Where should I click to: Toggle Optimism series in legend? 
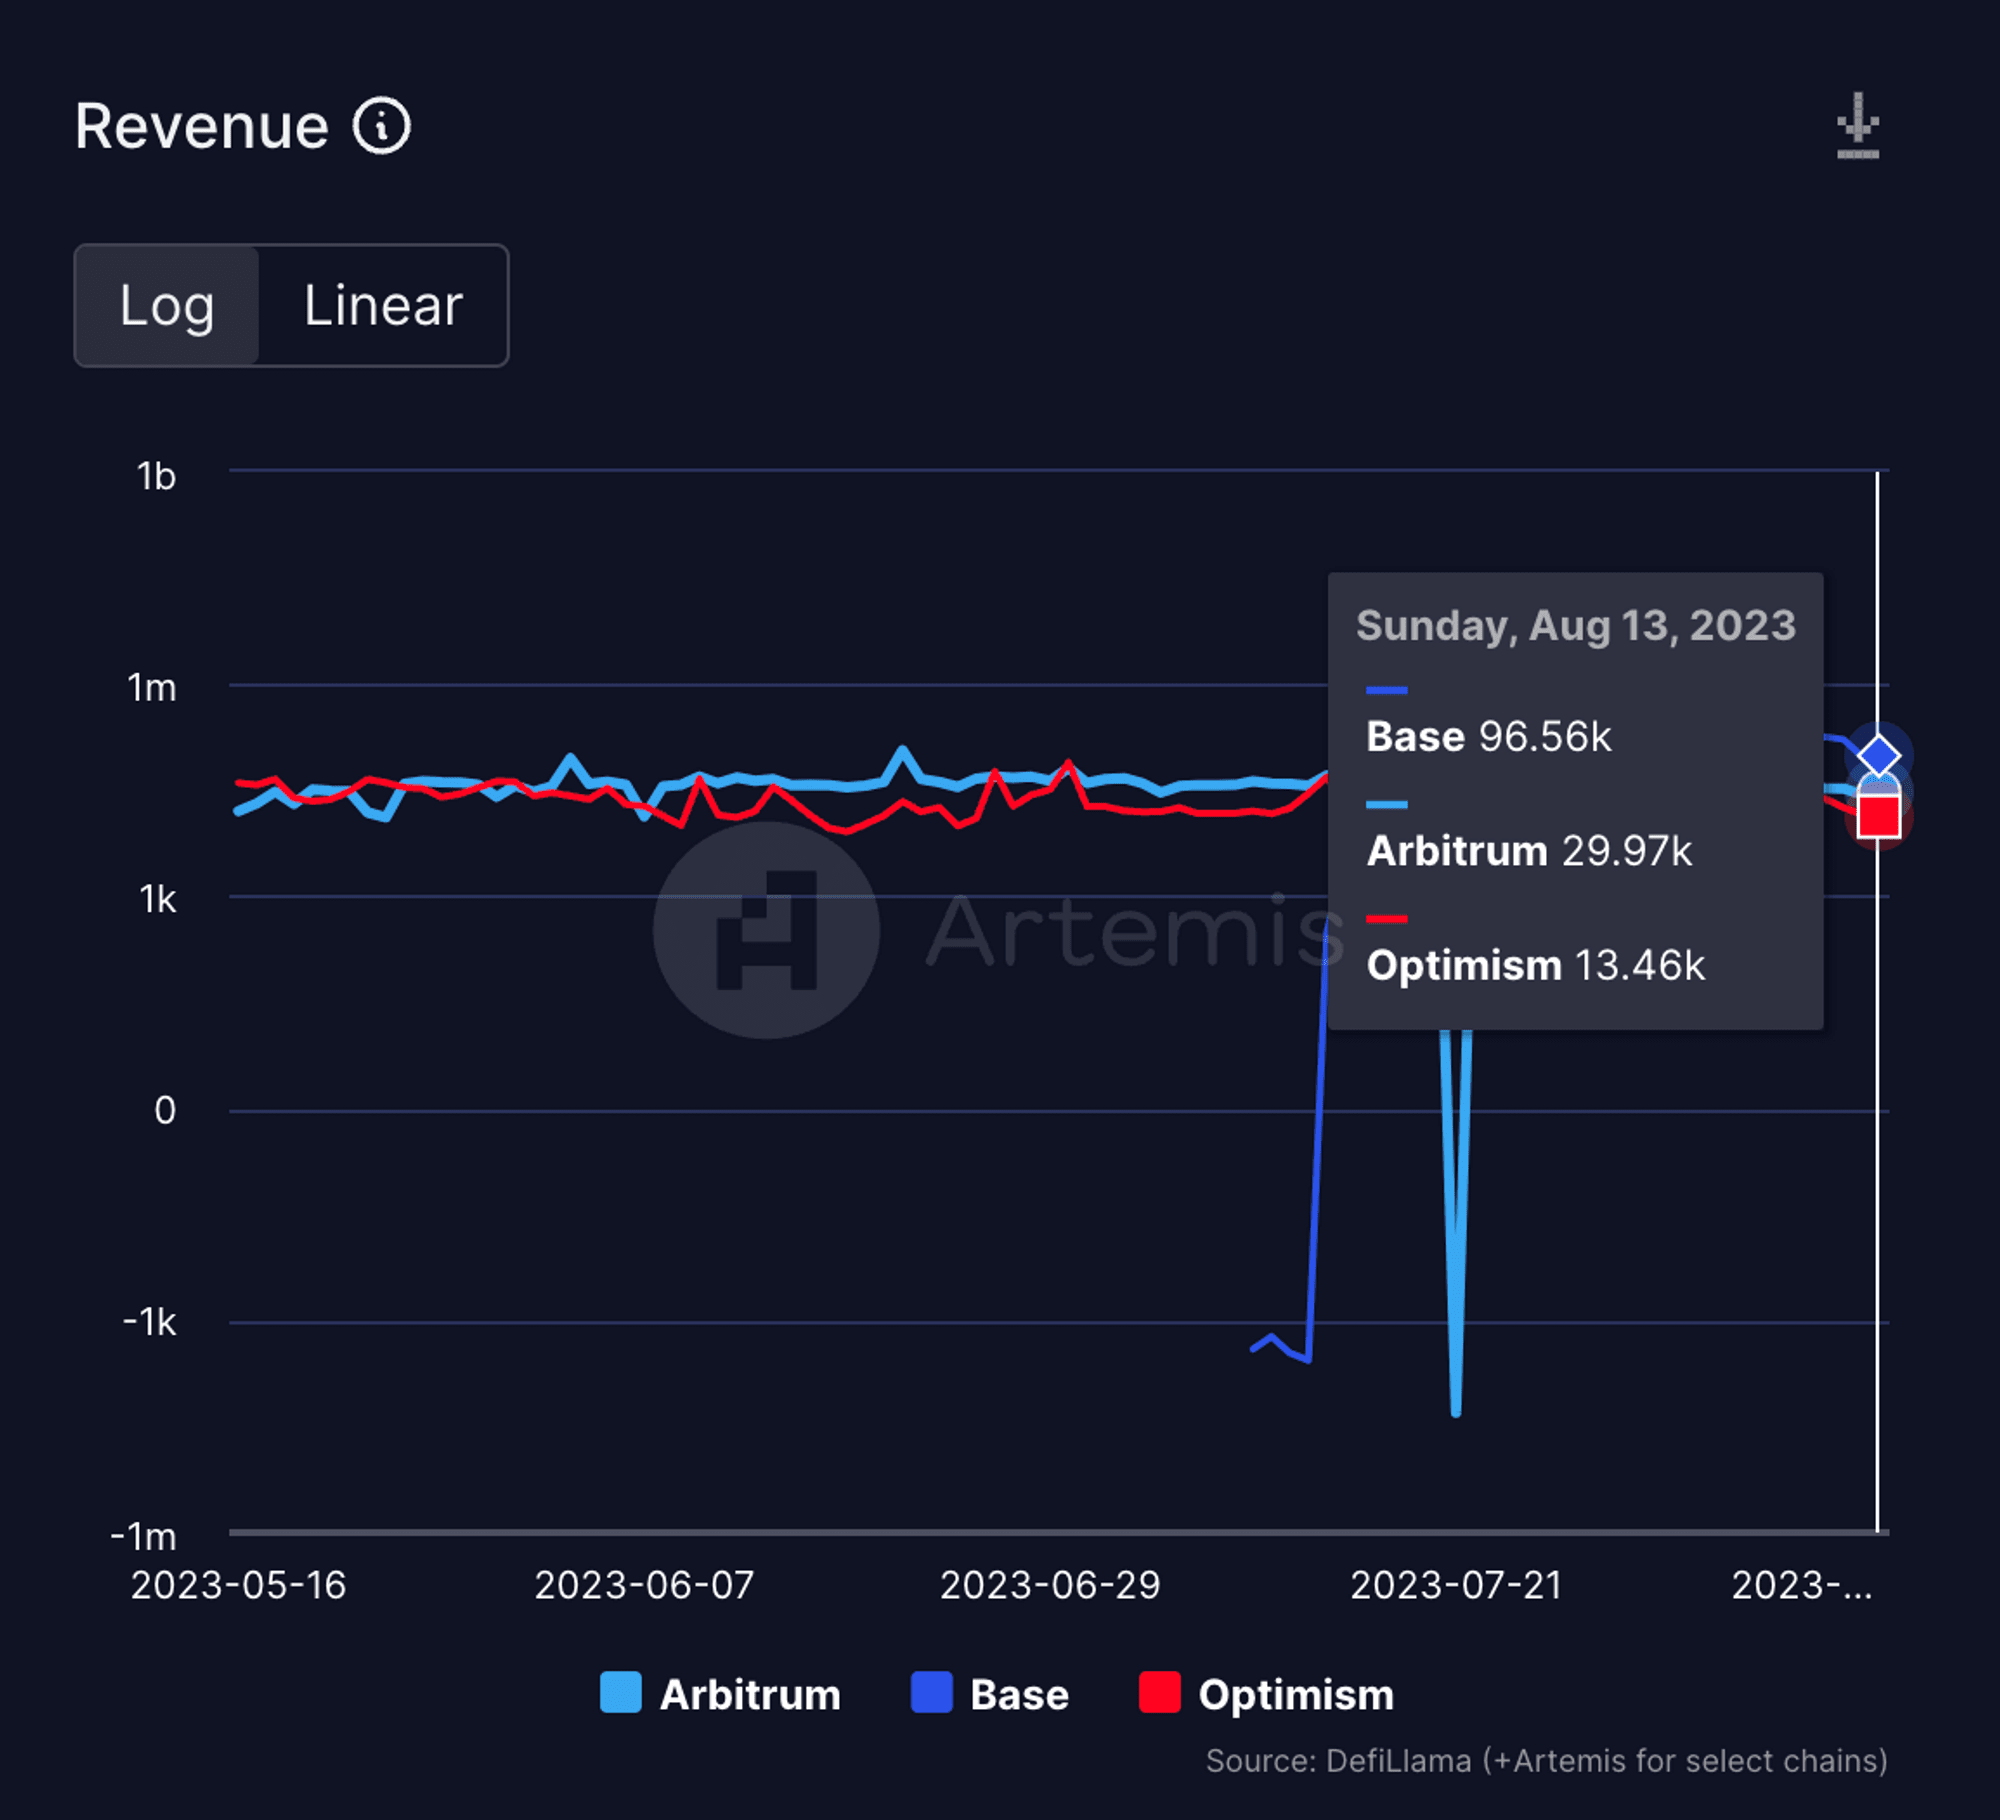[1295, 1694]
